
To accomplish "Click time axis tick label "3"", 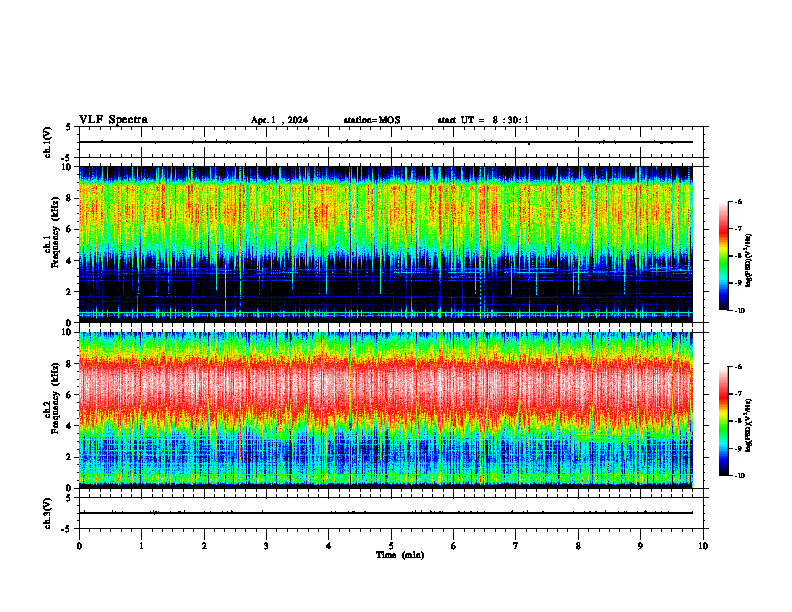I will [x=266, y=546].
